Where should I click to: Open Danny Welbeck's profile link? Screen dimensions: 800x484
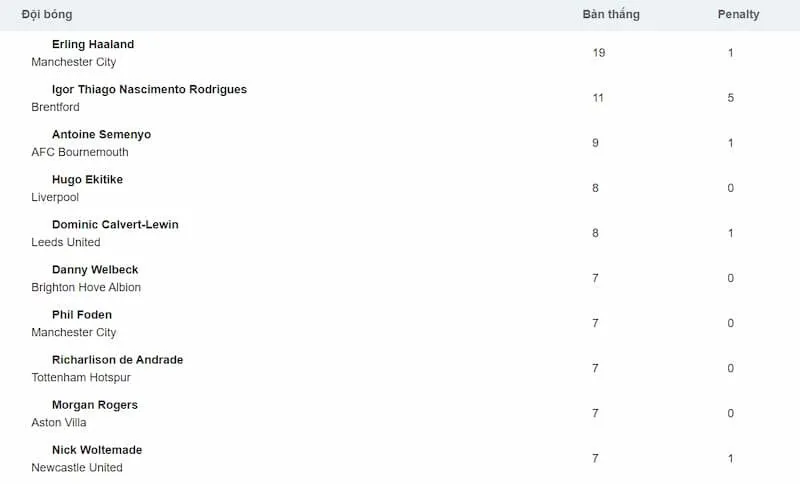[x=95, y=270]
